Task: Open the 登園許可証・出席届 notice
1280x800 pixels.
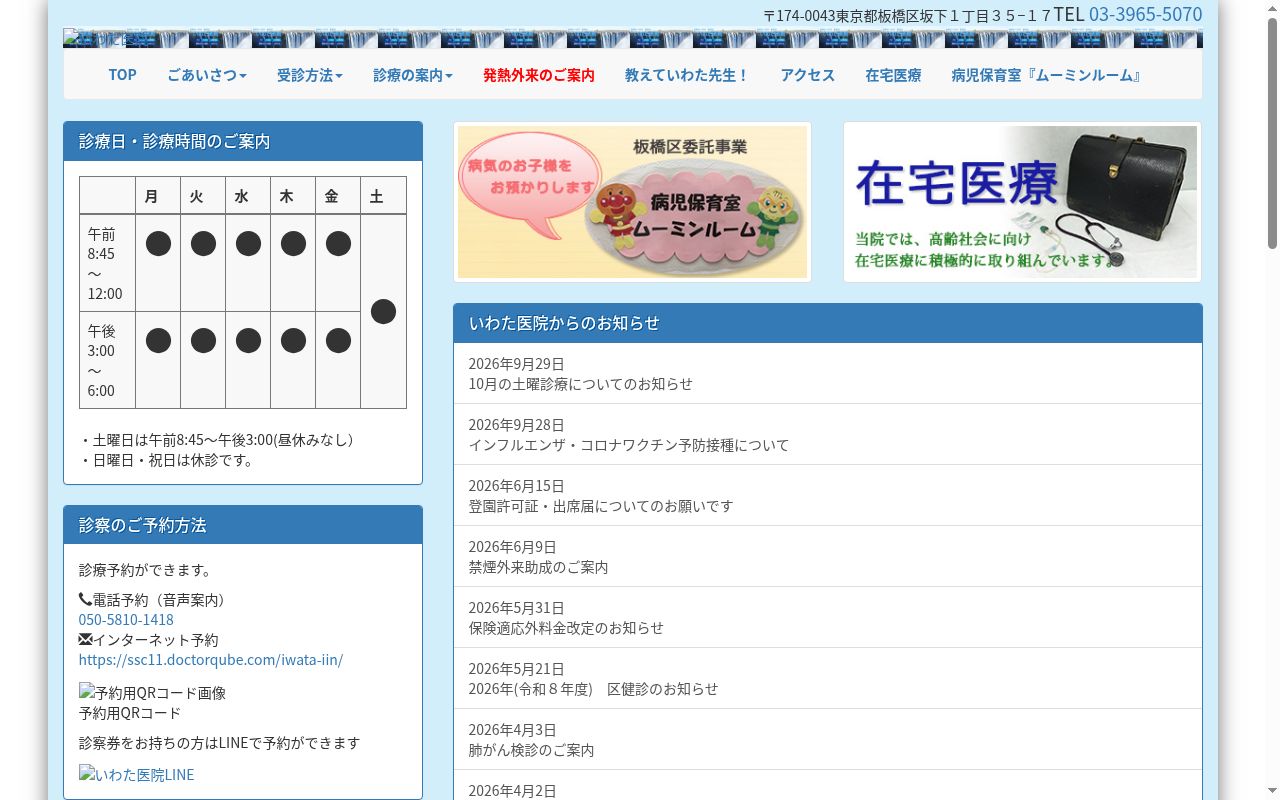Action: (x=828, y=496)
